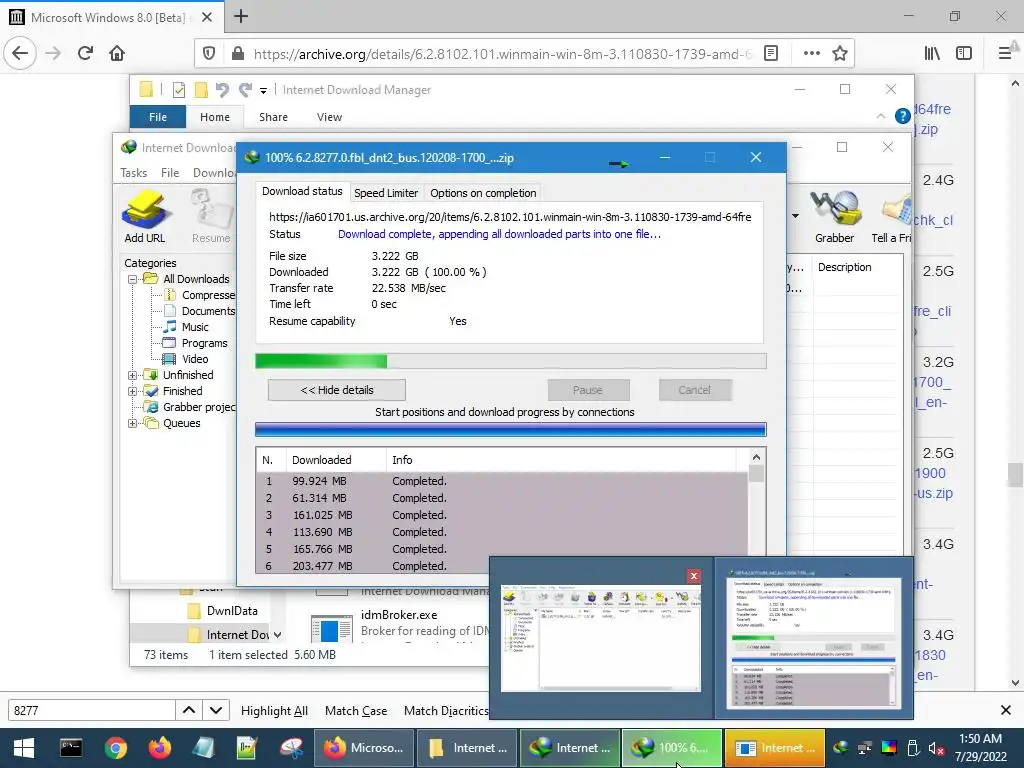Click the find bar search field

(x=91, y=711)
